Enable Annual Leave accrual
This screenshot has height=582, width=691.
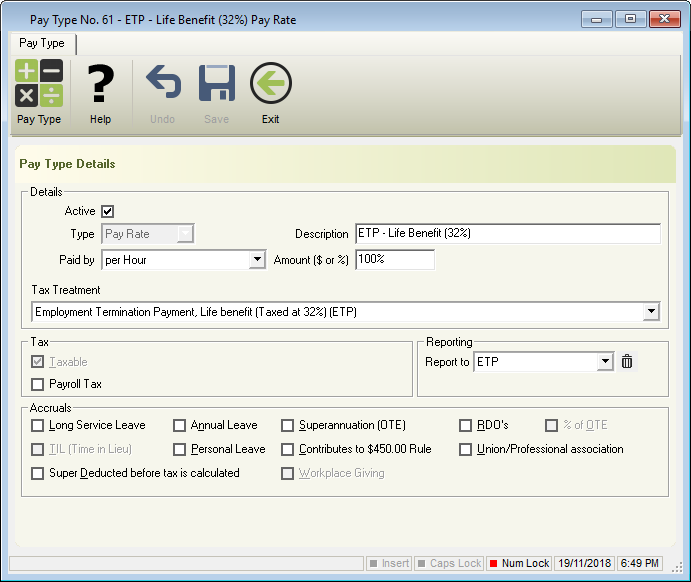click(x=179, y=425)
